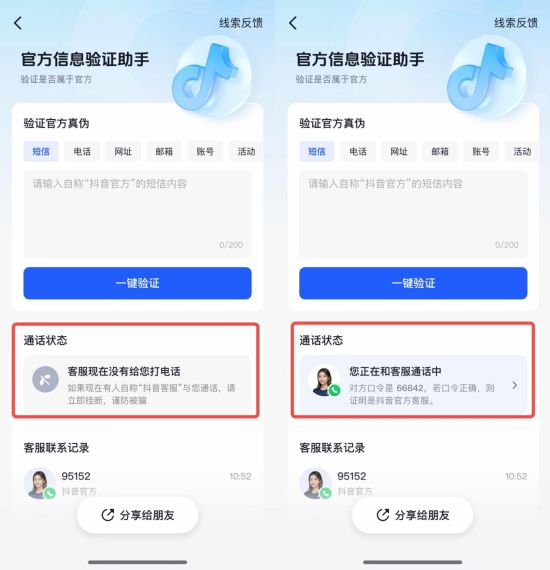Tap Douyin logo bubble on left screen
Viewport: 550px width, 570px height.
pos(211,77)
